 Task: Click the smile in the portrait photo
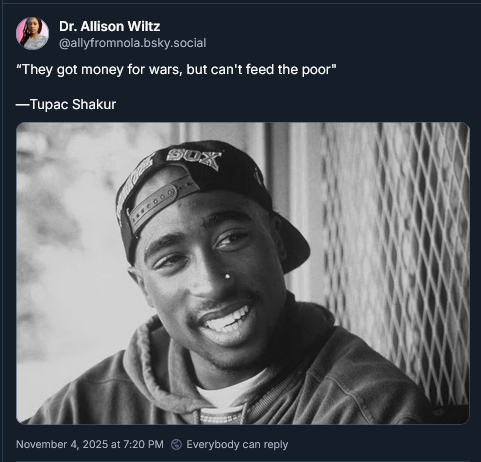point(227,320)
